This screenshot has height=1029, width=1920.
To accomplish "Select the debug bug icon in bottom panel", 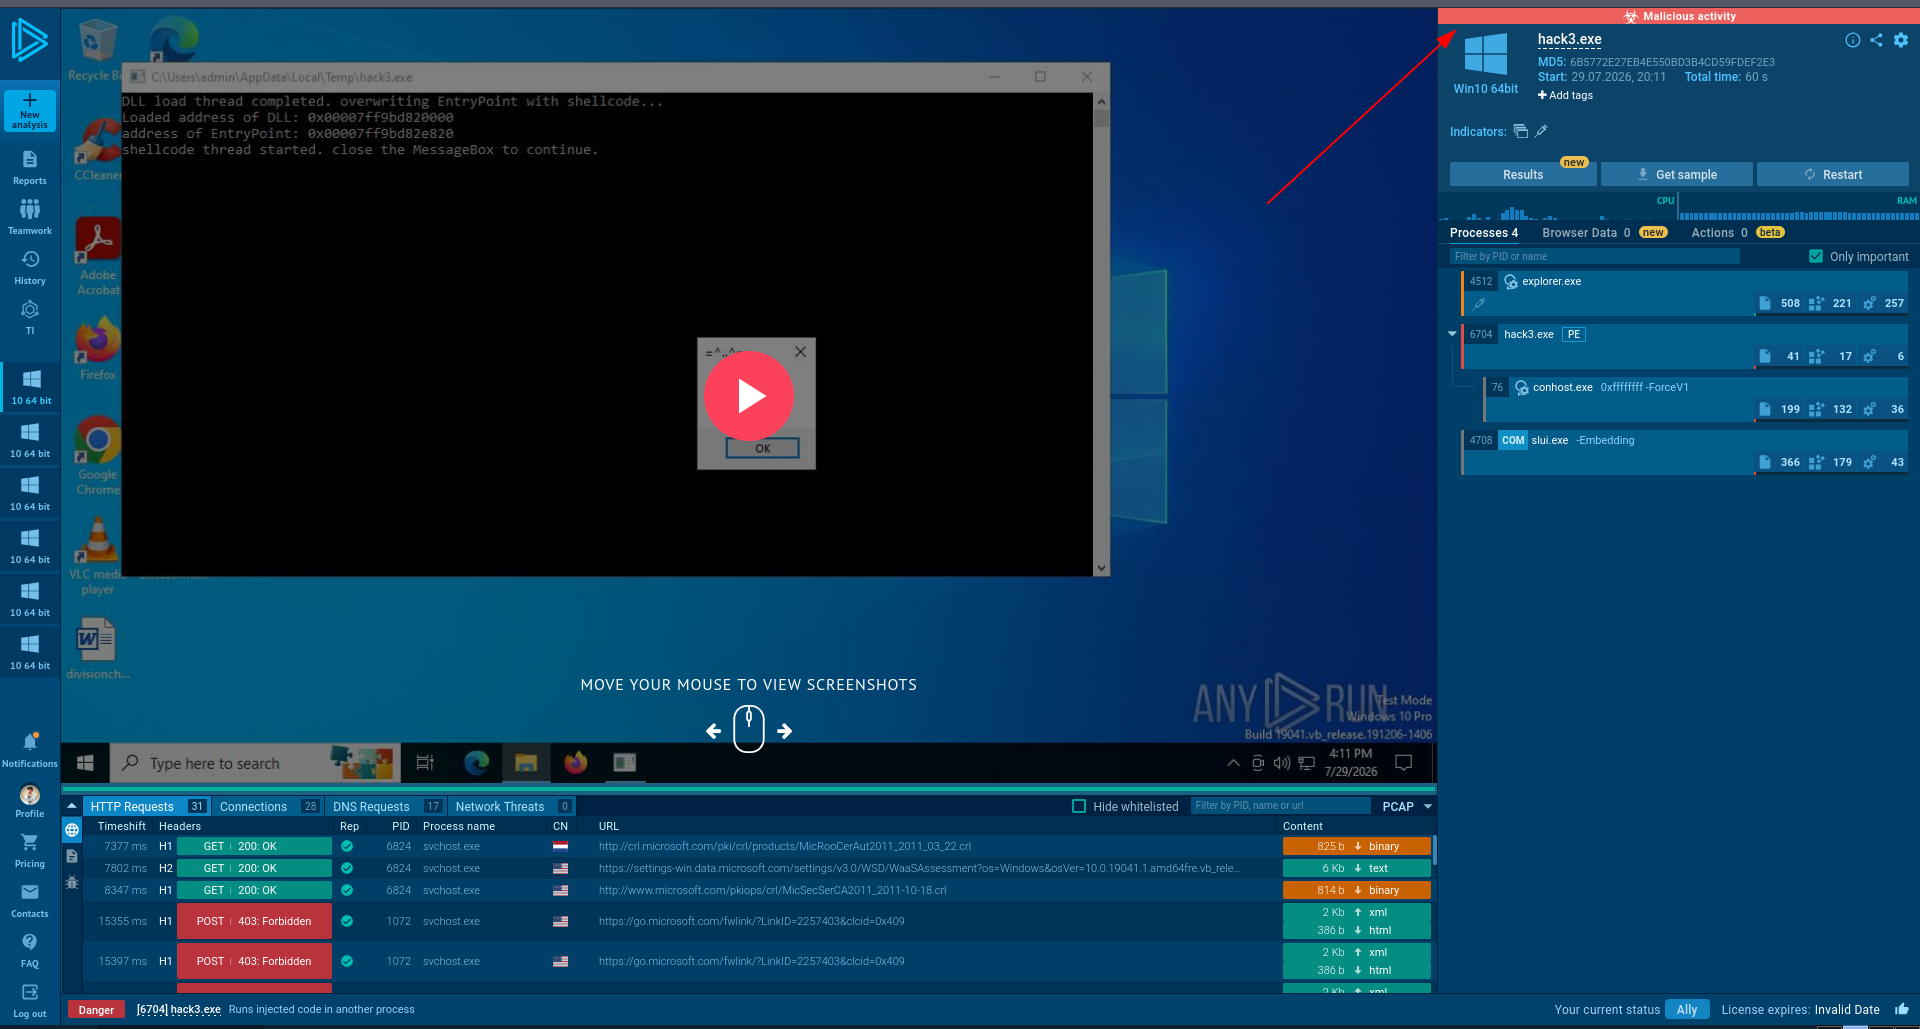I will click(x=72, y=882).
